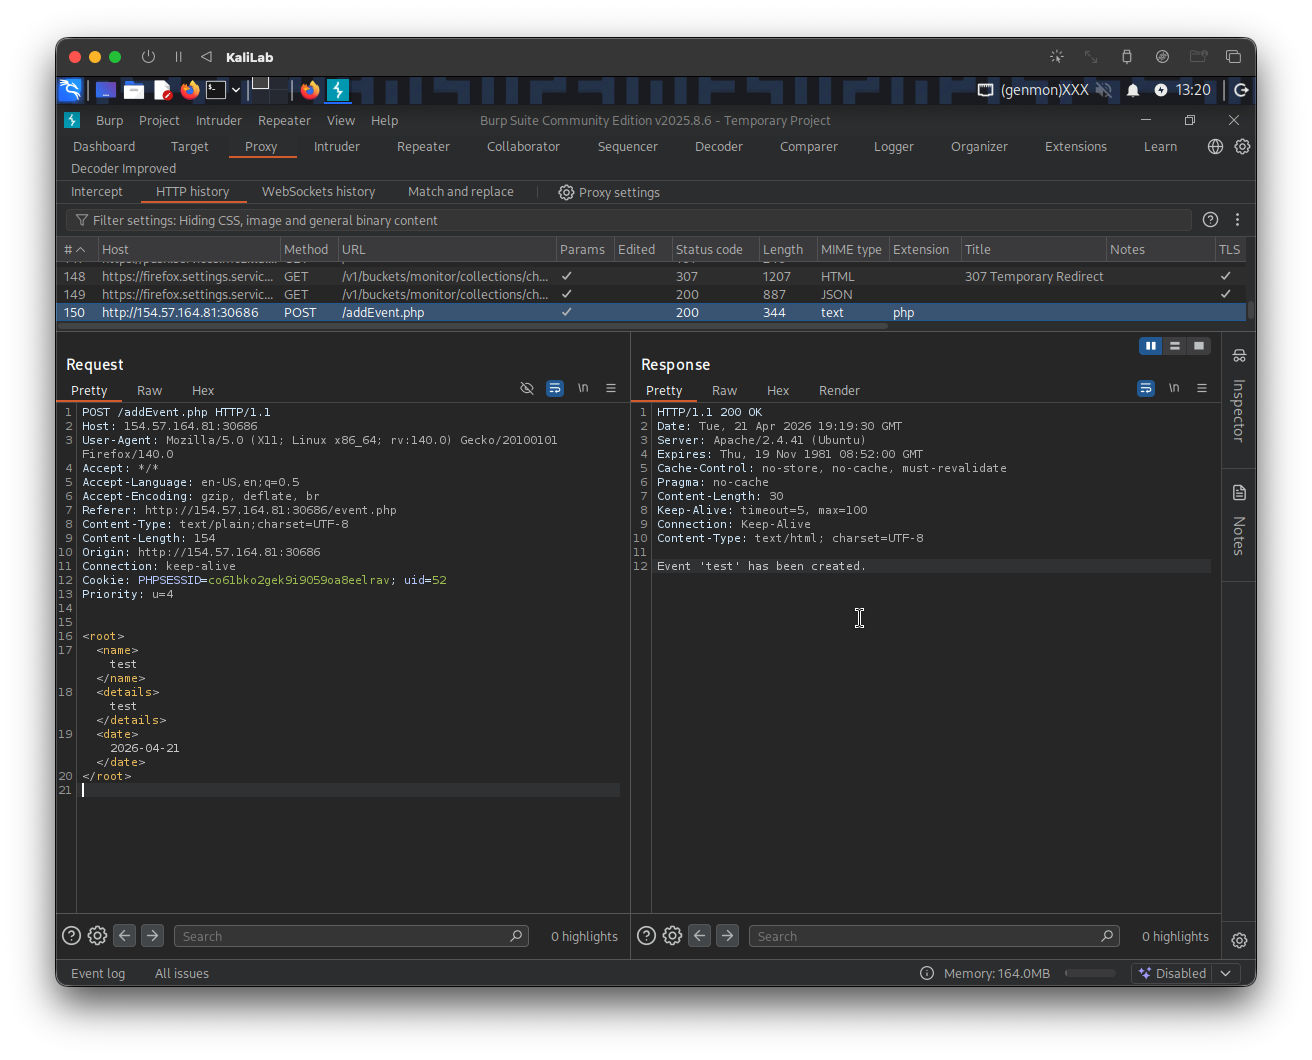Viewport: 1312px width, 1060px height.
Task: Focus the Request search field
Action: point(351,936)
